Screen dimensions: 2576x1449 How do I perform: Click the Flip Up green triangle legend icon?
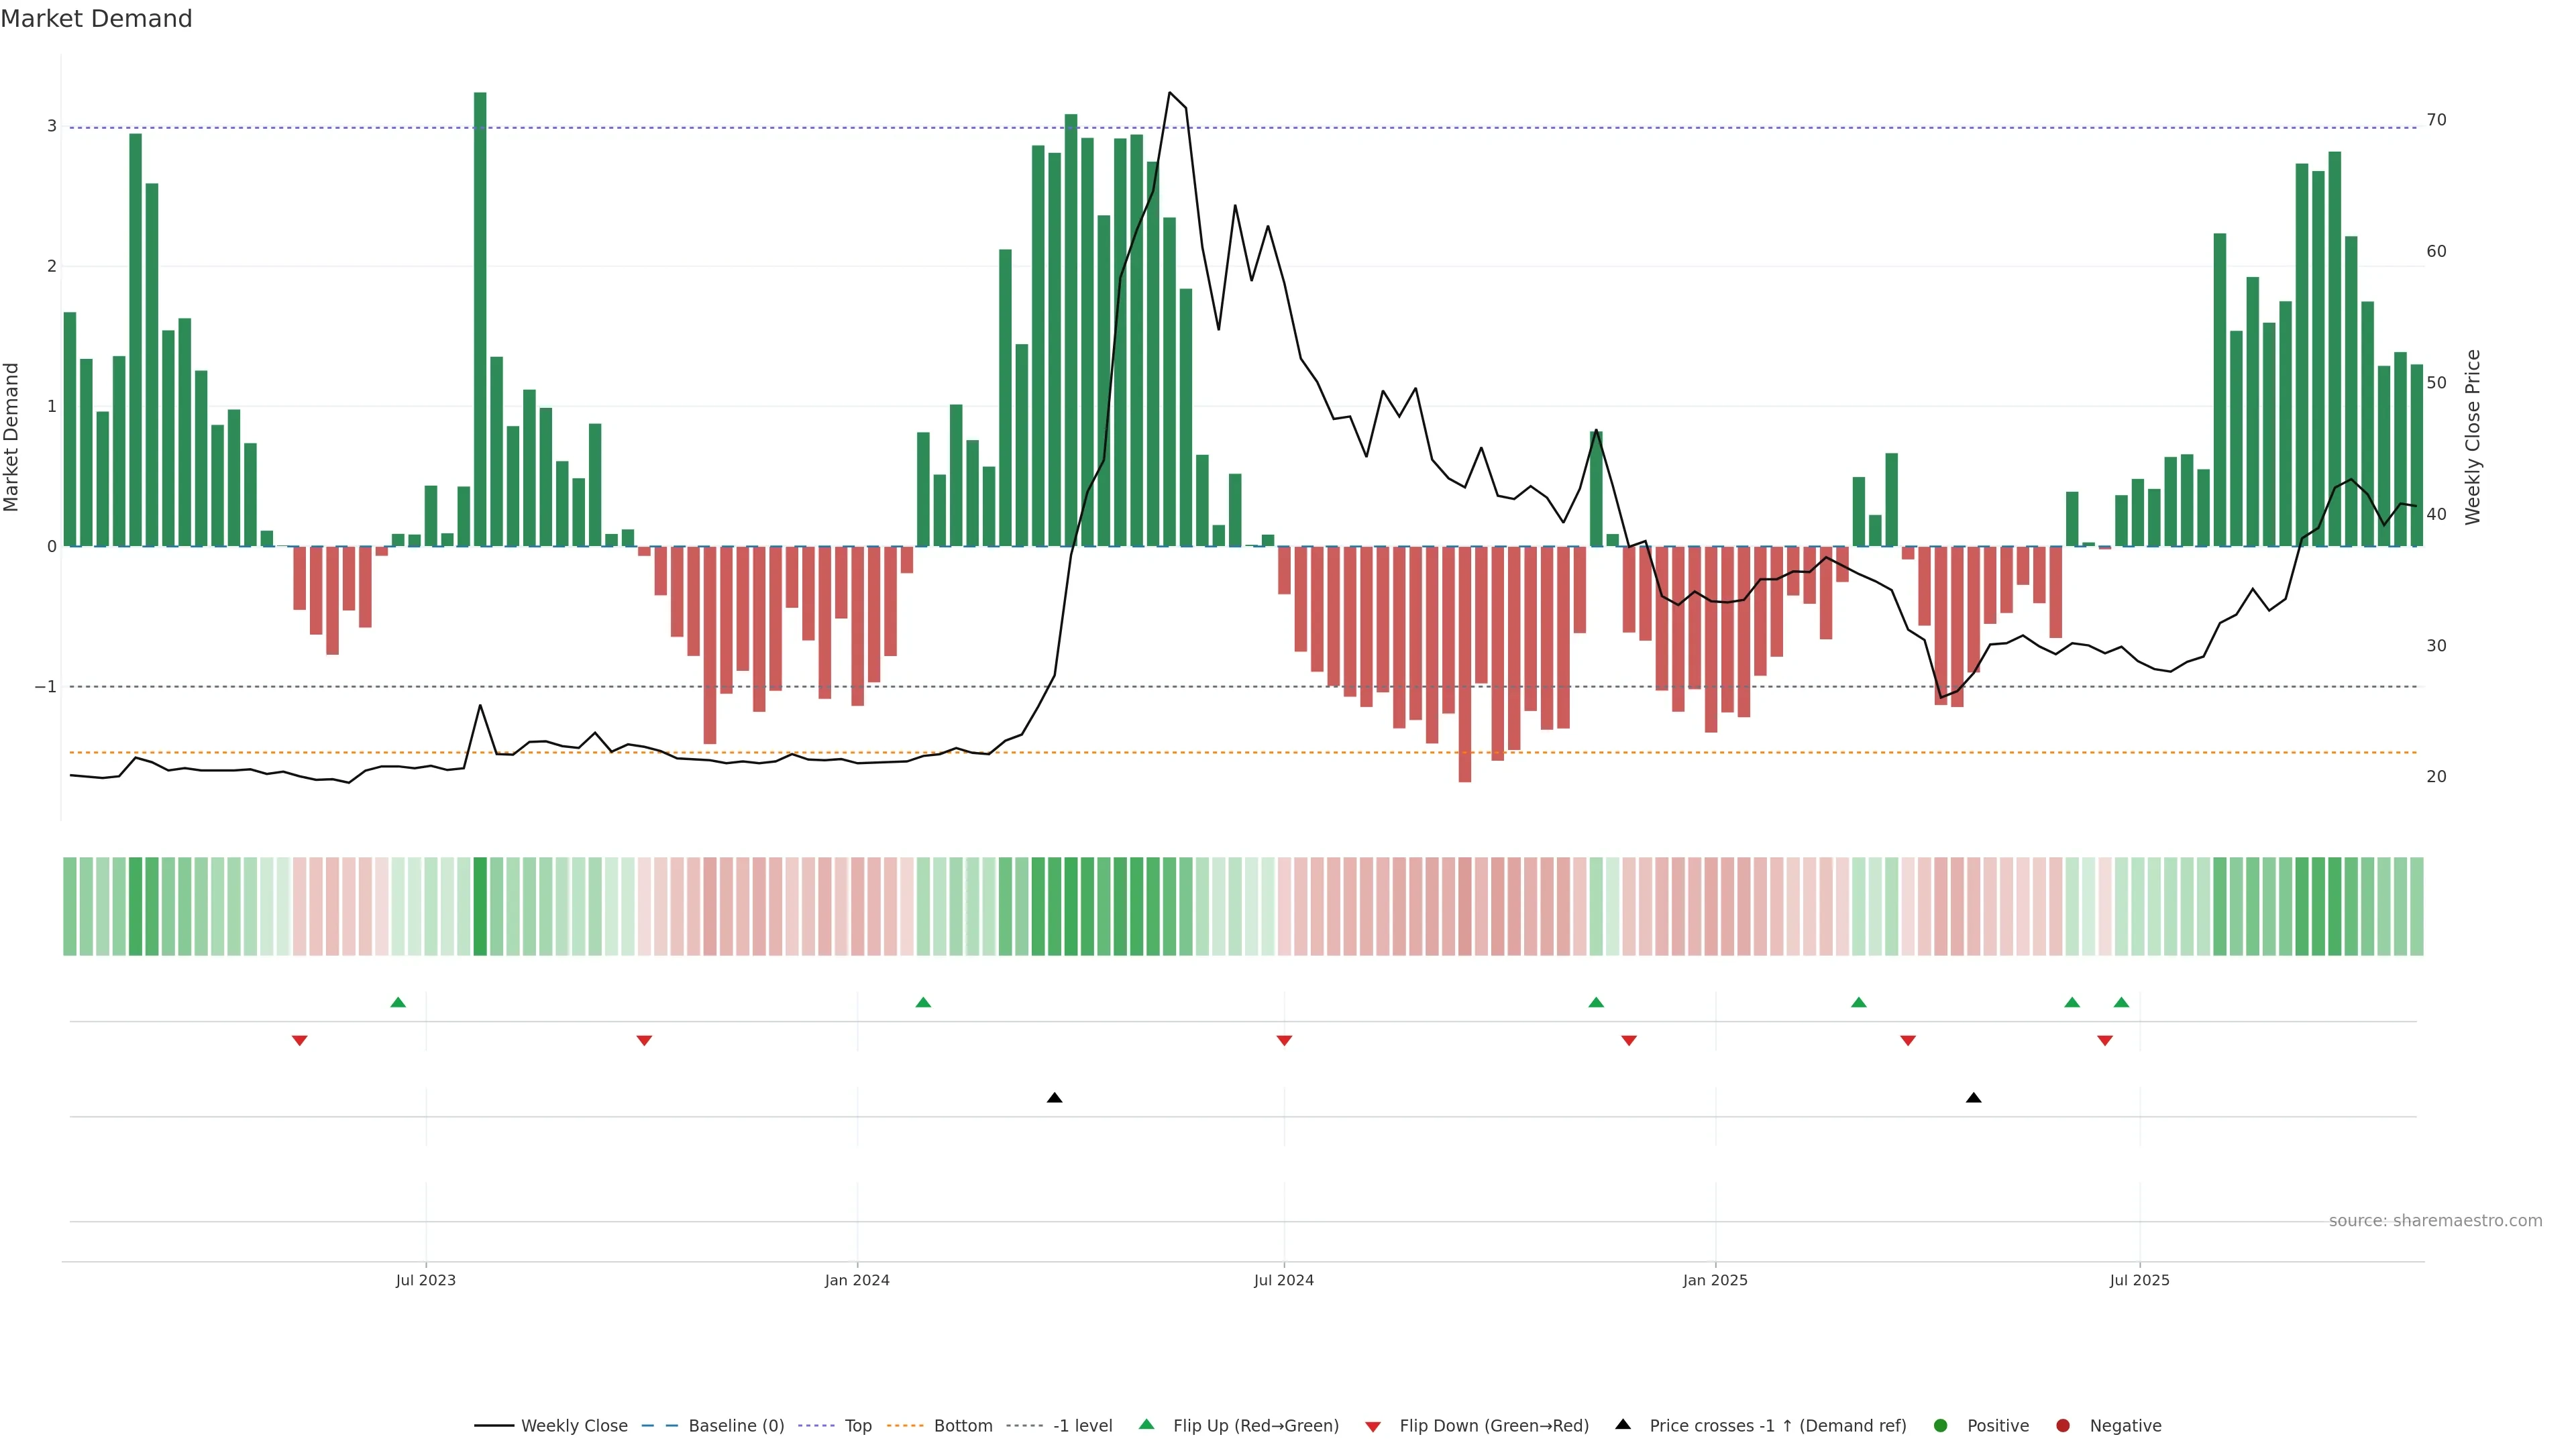point(1146,1424)
